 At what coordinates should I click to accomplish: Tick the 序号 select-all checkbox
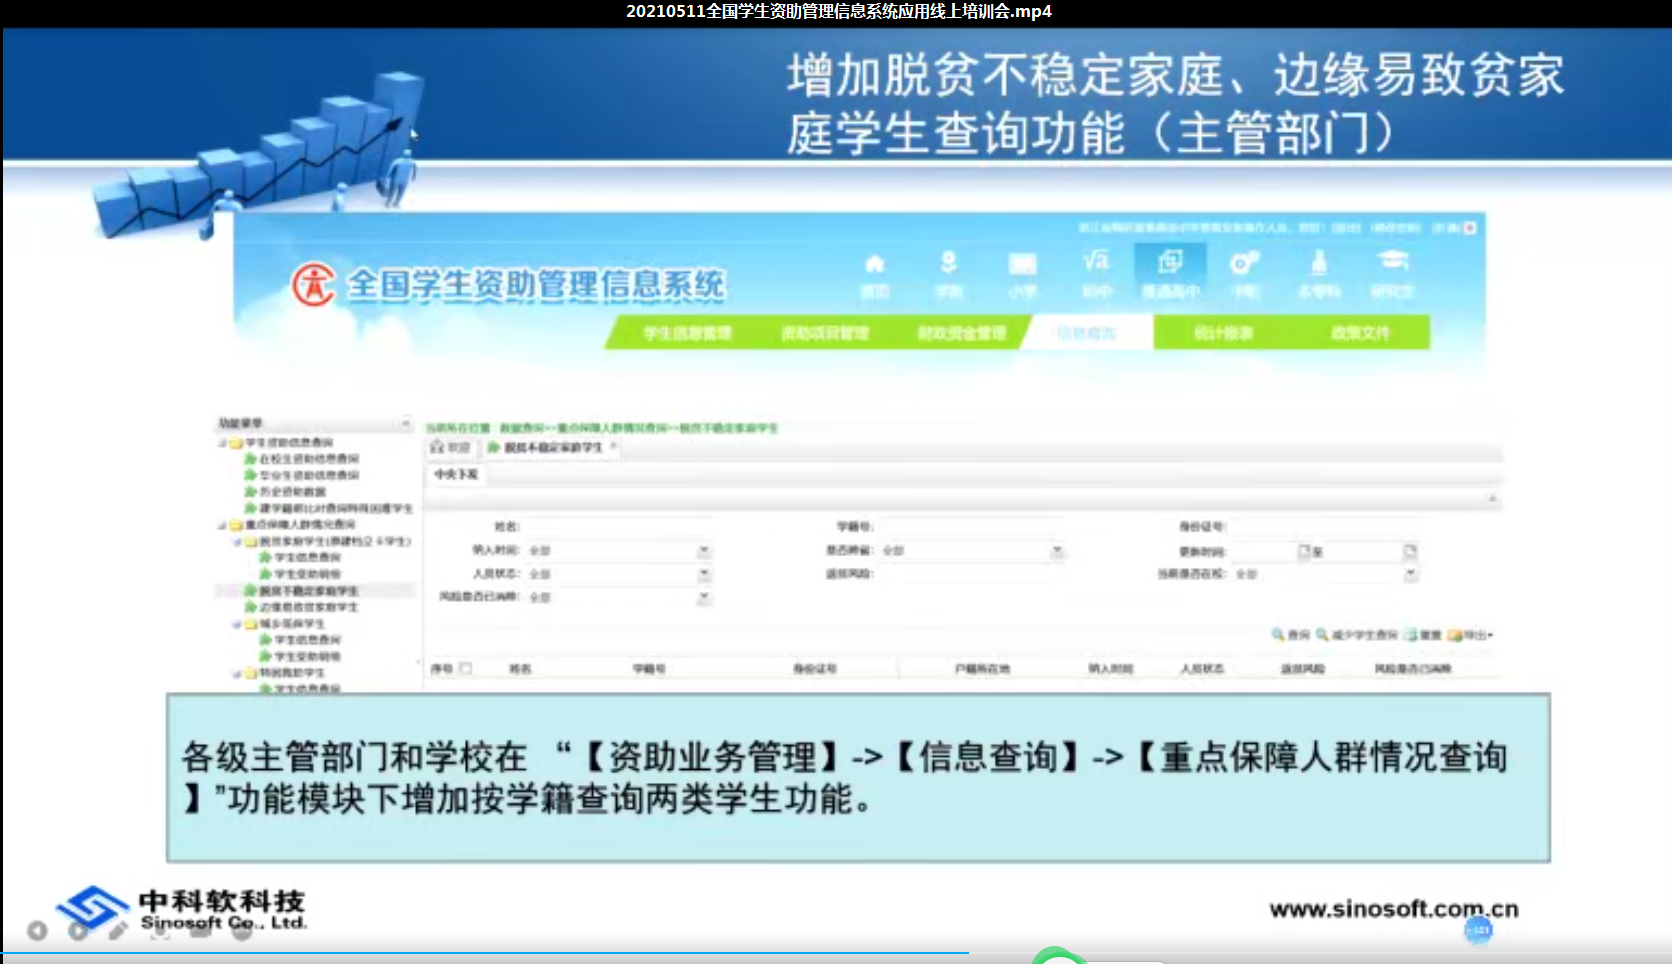point(465,668)
